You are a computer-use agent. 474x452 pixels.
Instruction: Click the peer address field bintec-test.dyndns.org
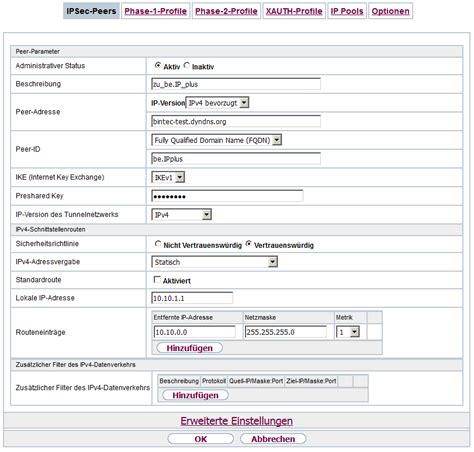[x=236, y=122]
